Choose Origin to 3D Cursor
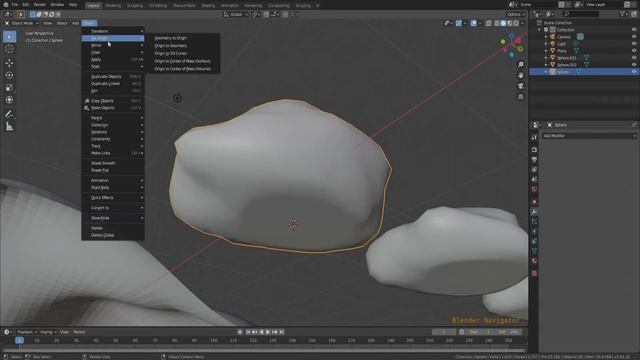 pos(171,53)
